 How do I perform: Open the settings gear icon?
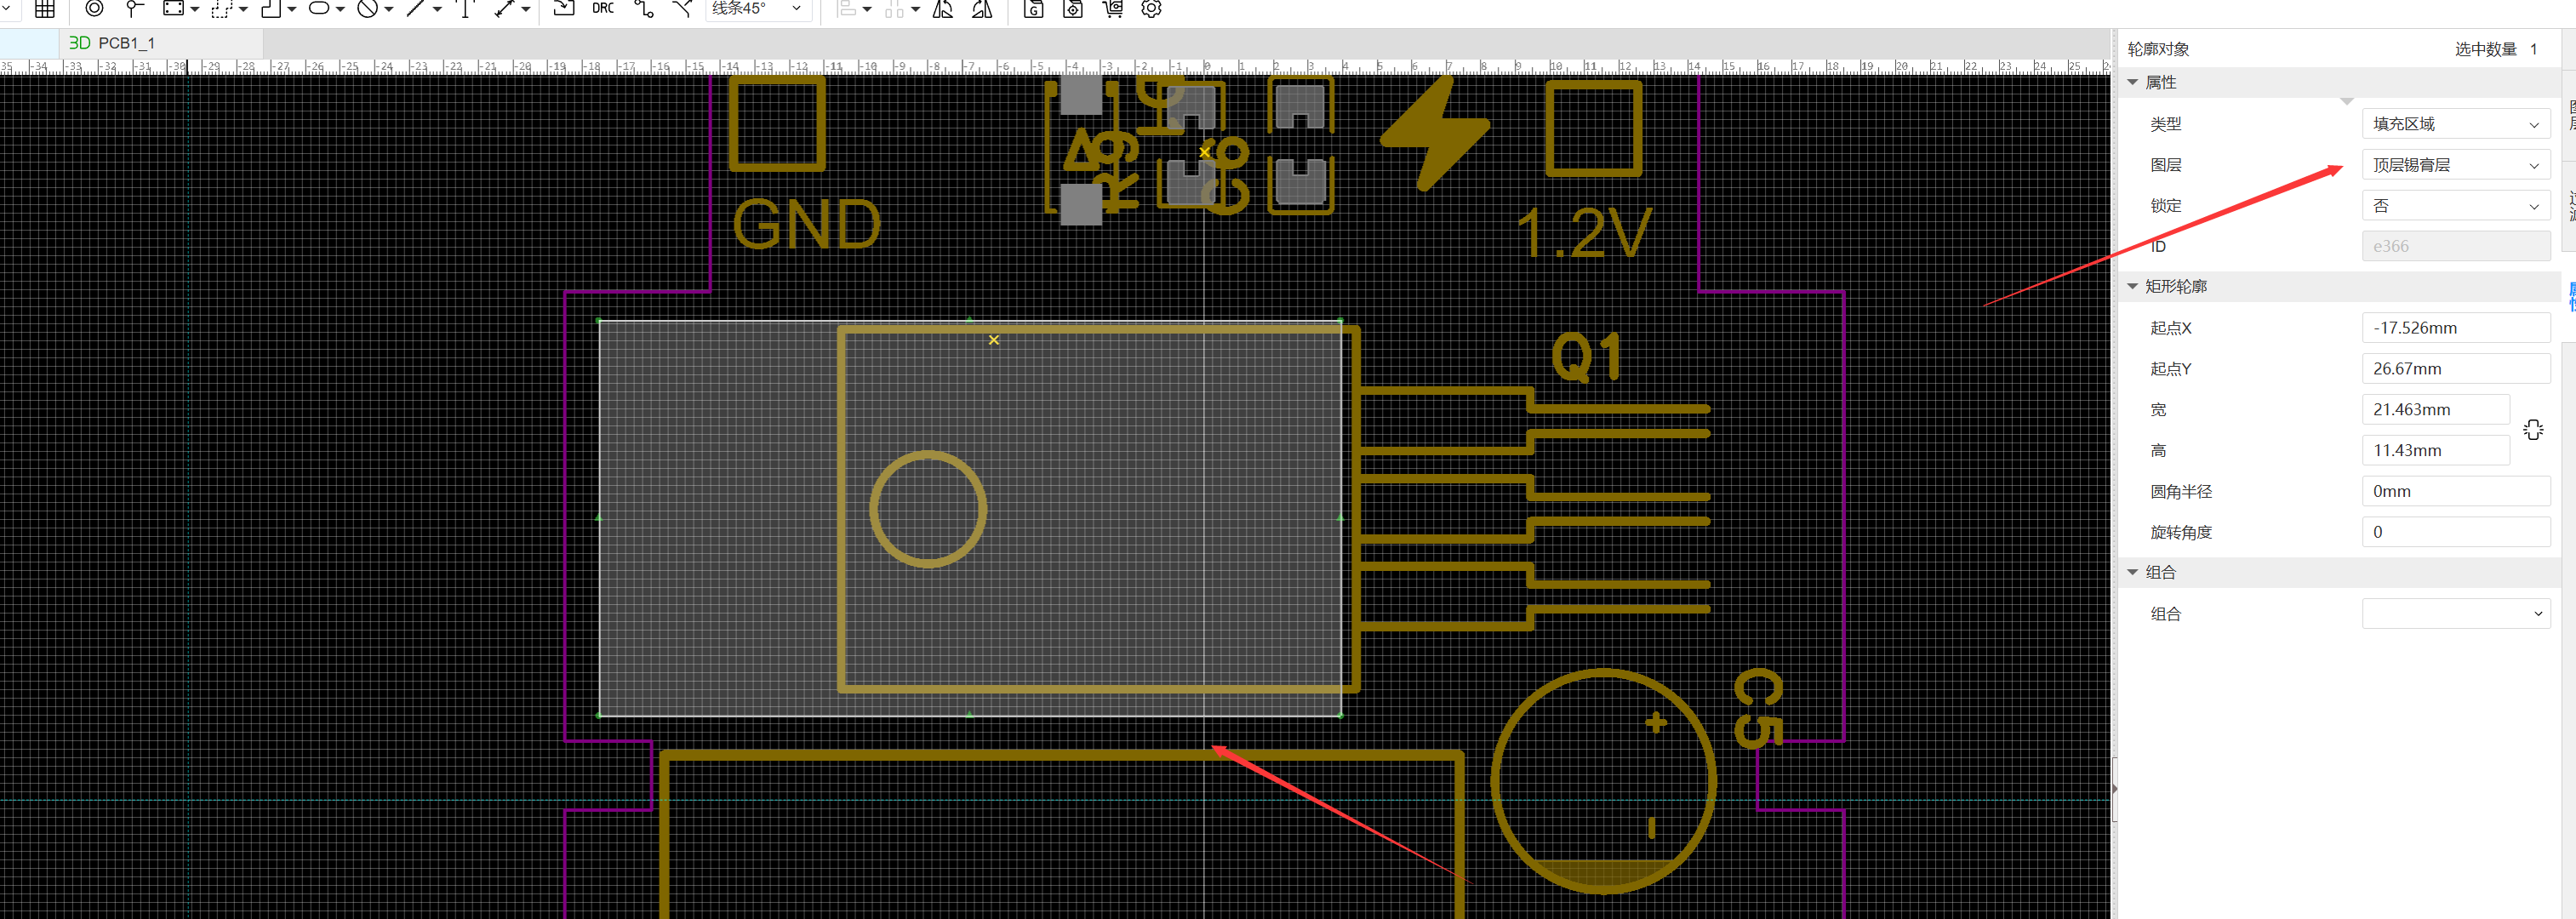[x=1151, y=9]
